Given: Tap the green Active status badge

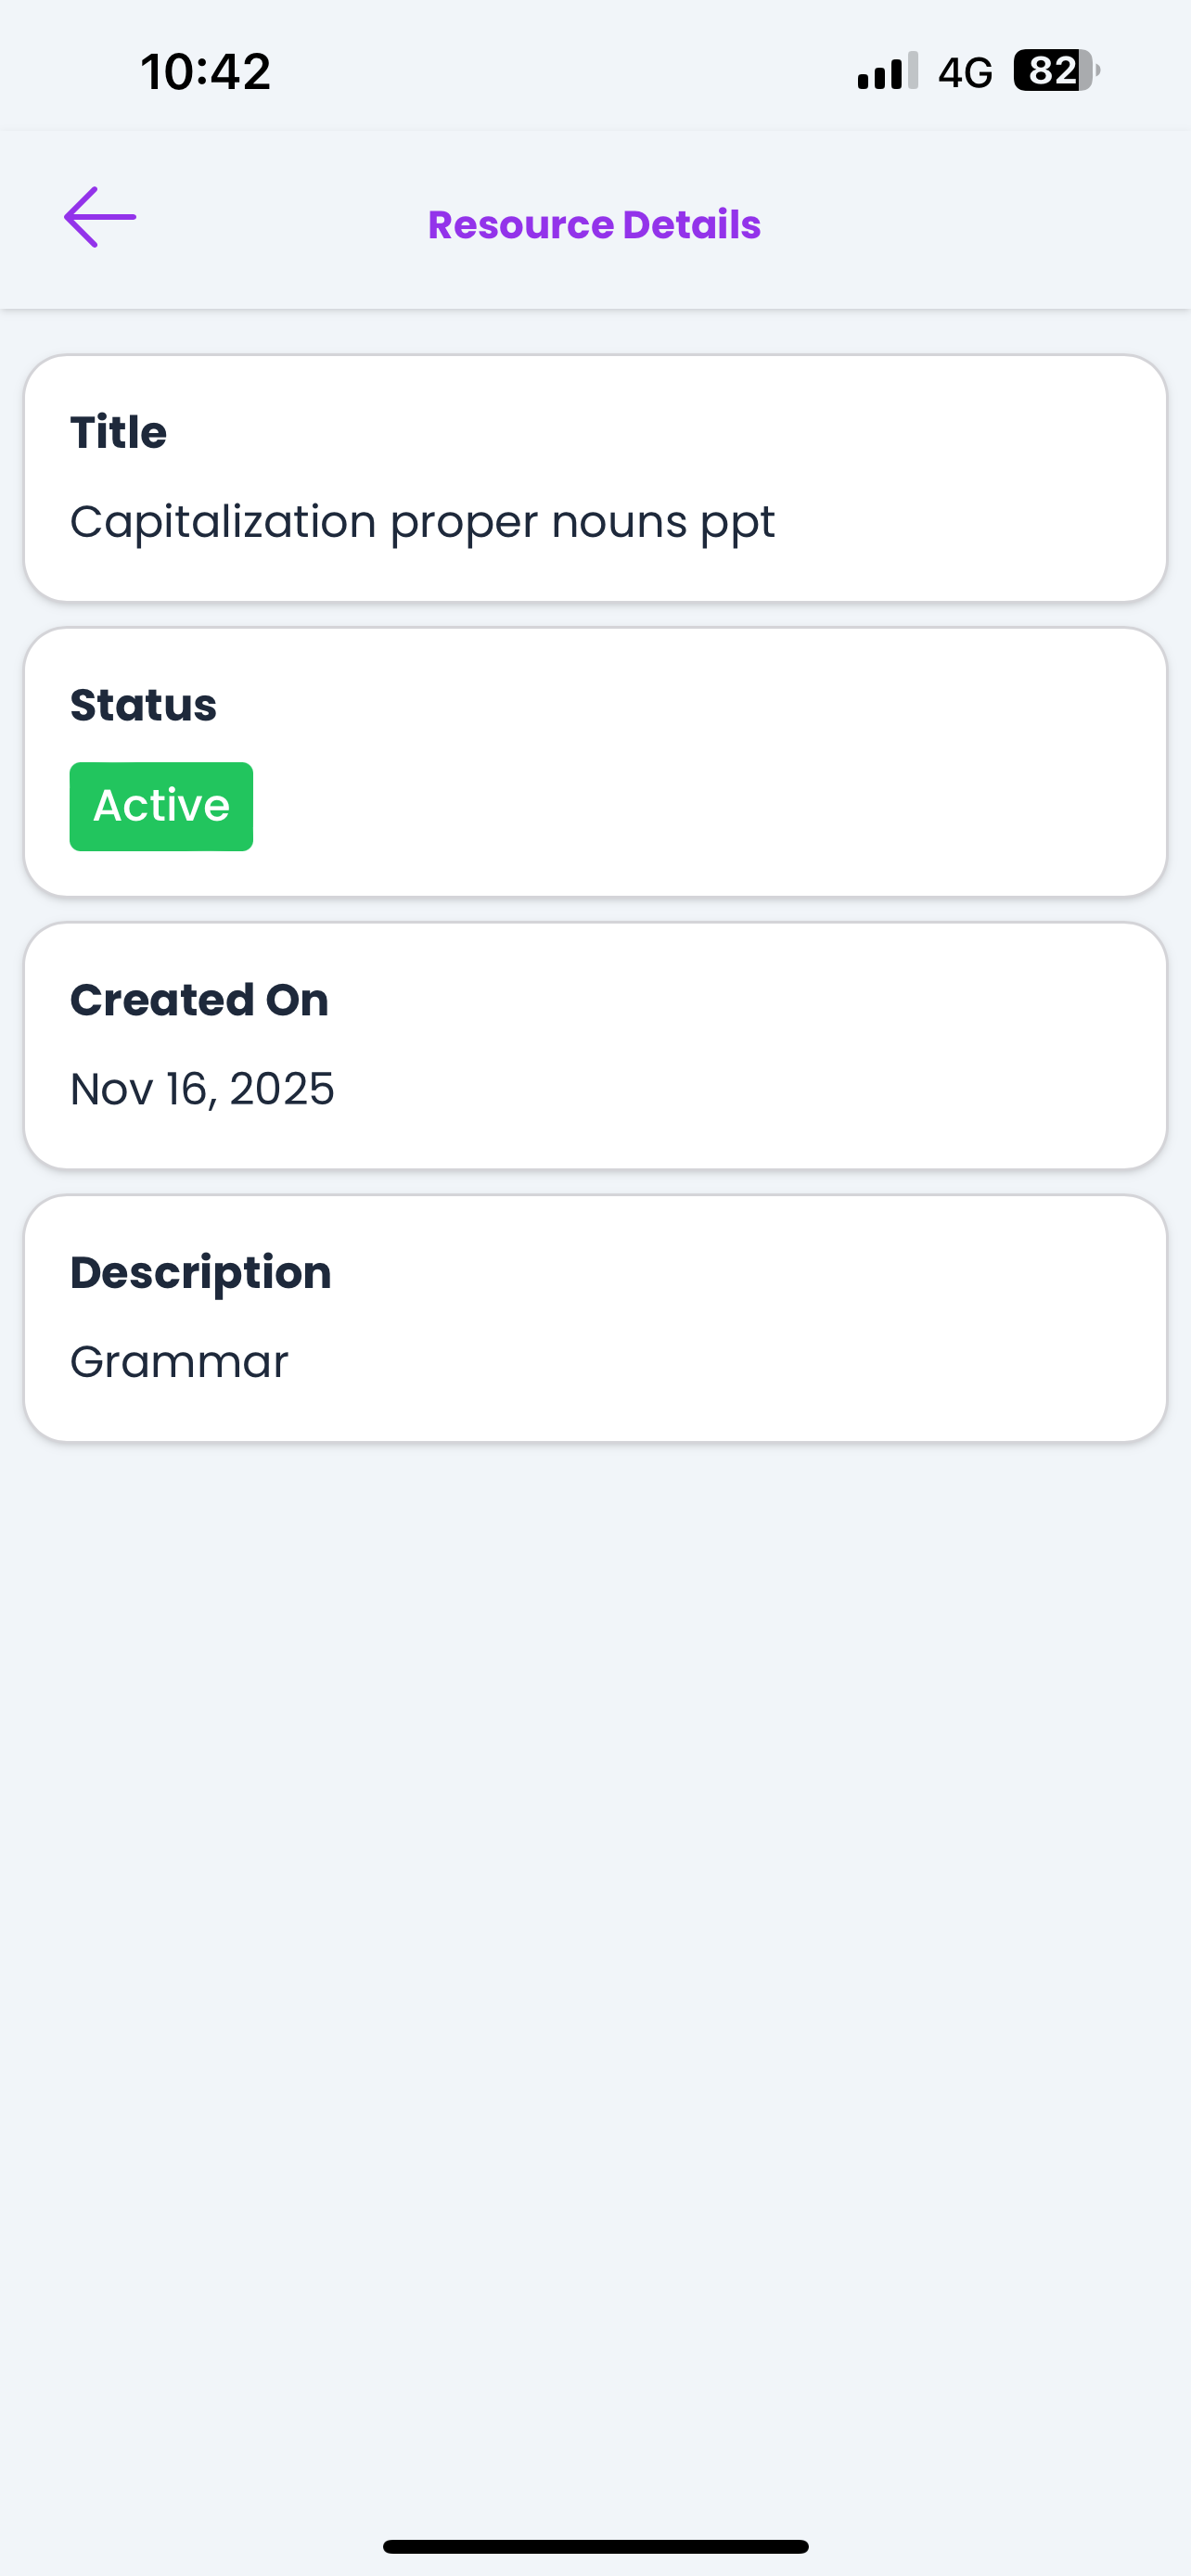Looking at the screenshot, I should click(161, 806).
